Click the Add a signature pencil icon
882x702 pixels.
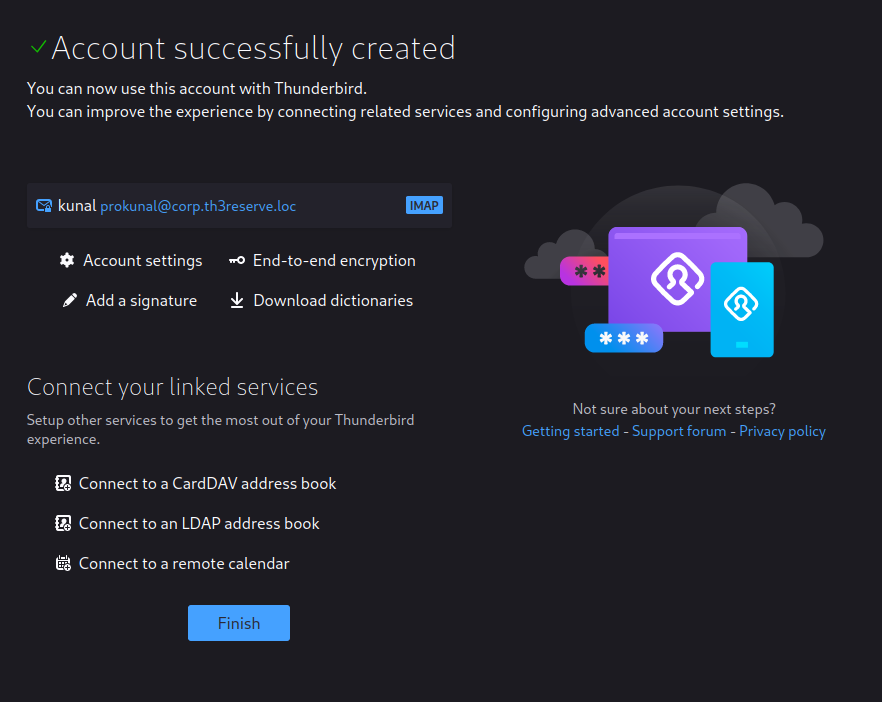tap(70, 300)
